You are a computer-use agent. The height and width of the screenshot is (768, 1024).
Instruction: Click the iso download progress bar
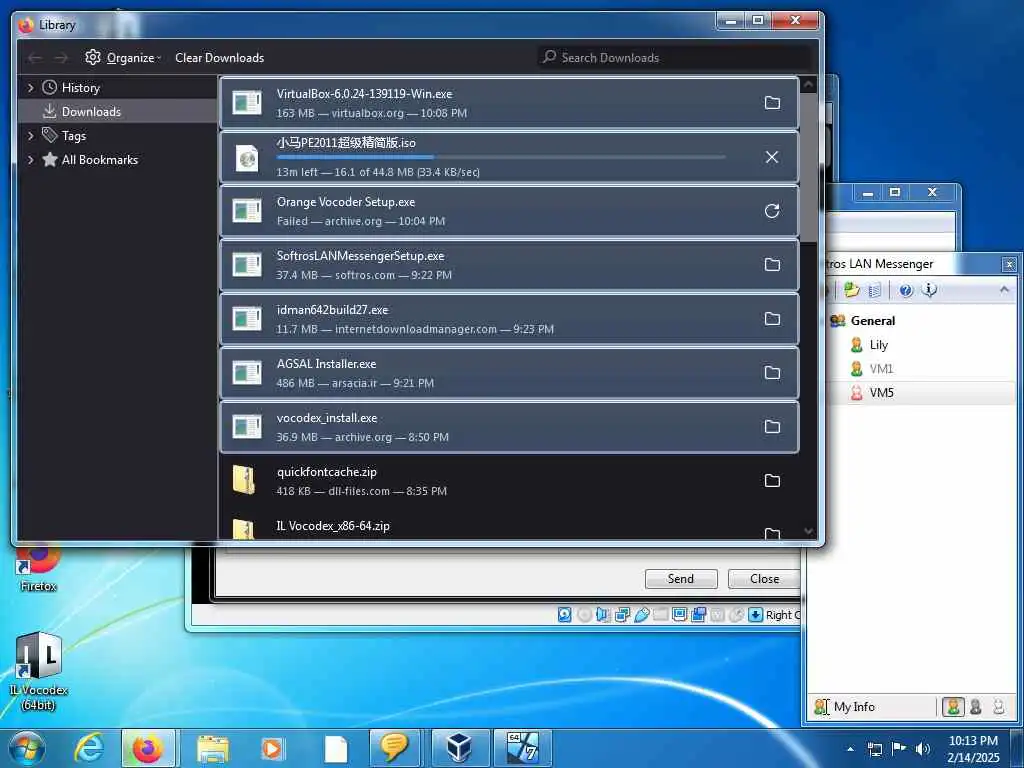[501, 157]
